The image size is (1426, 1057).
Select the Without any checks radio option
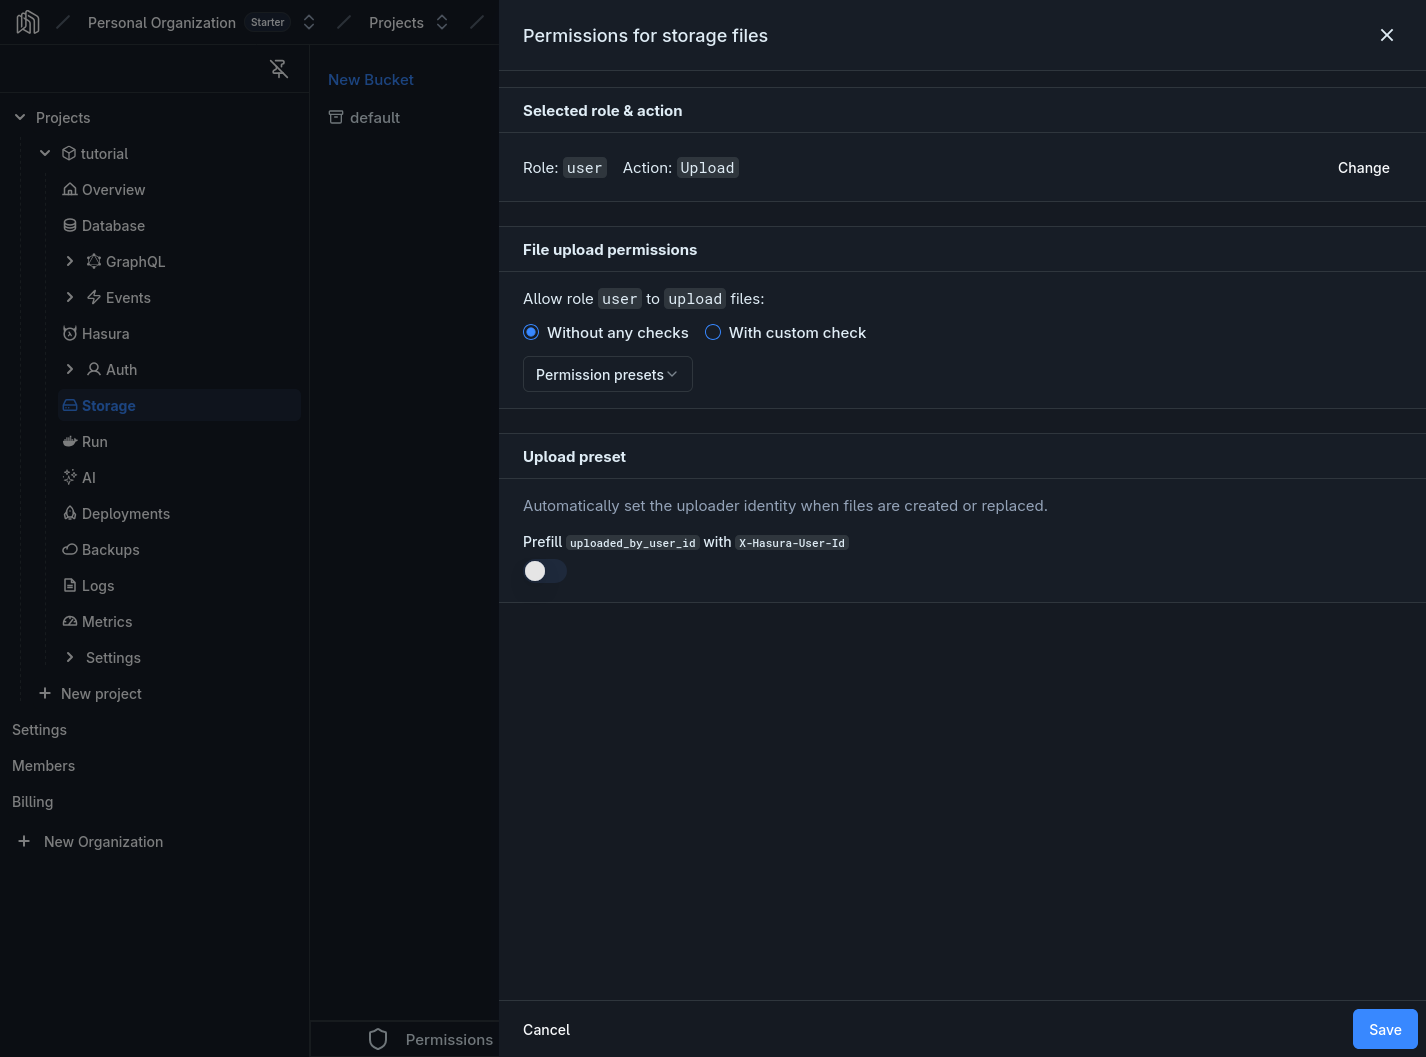coord(531,332)
